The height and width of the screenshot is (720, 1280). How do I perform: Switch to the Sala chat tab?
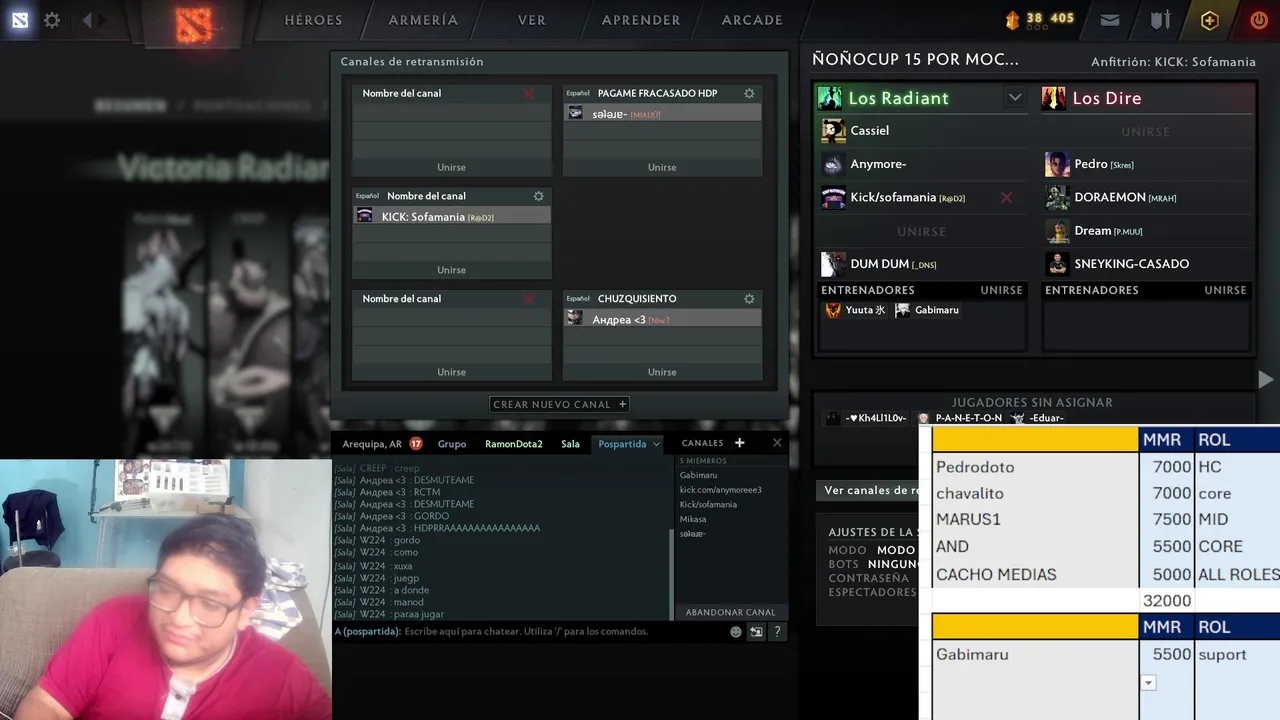click(570, 444)
